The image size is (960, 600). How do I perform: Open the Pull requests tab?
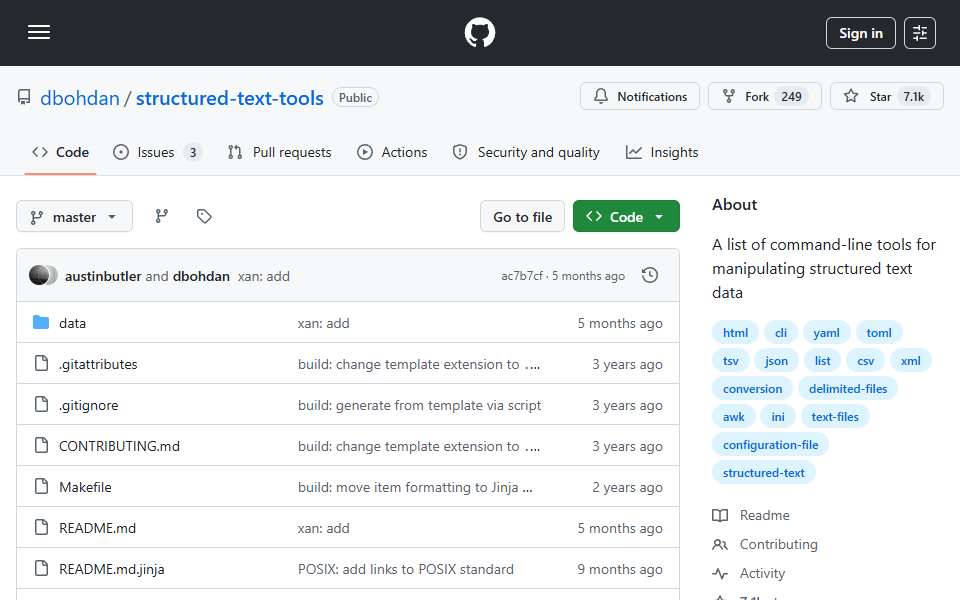coord(280,152)
